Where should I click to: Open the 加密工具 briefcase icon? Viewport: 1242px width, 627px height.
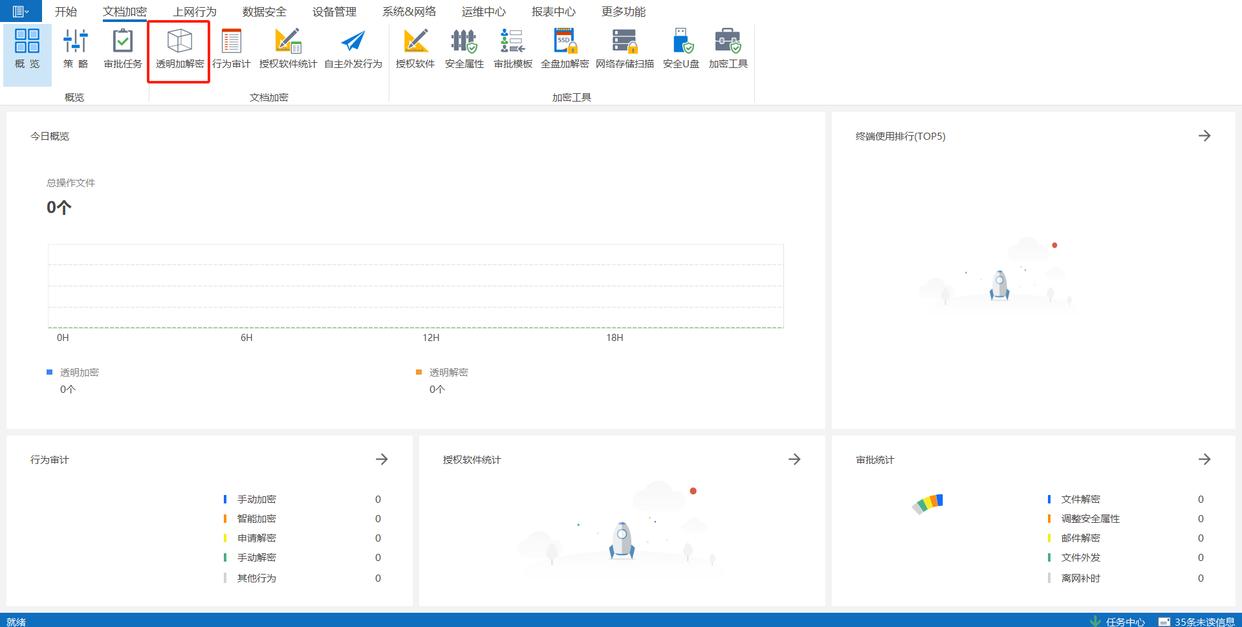coord(728,49)
